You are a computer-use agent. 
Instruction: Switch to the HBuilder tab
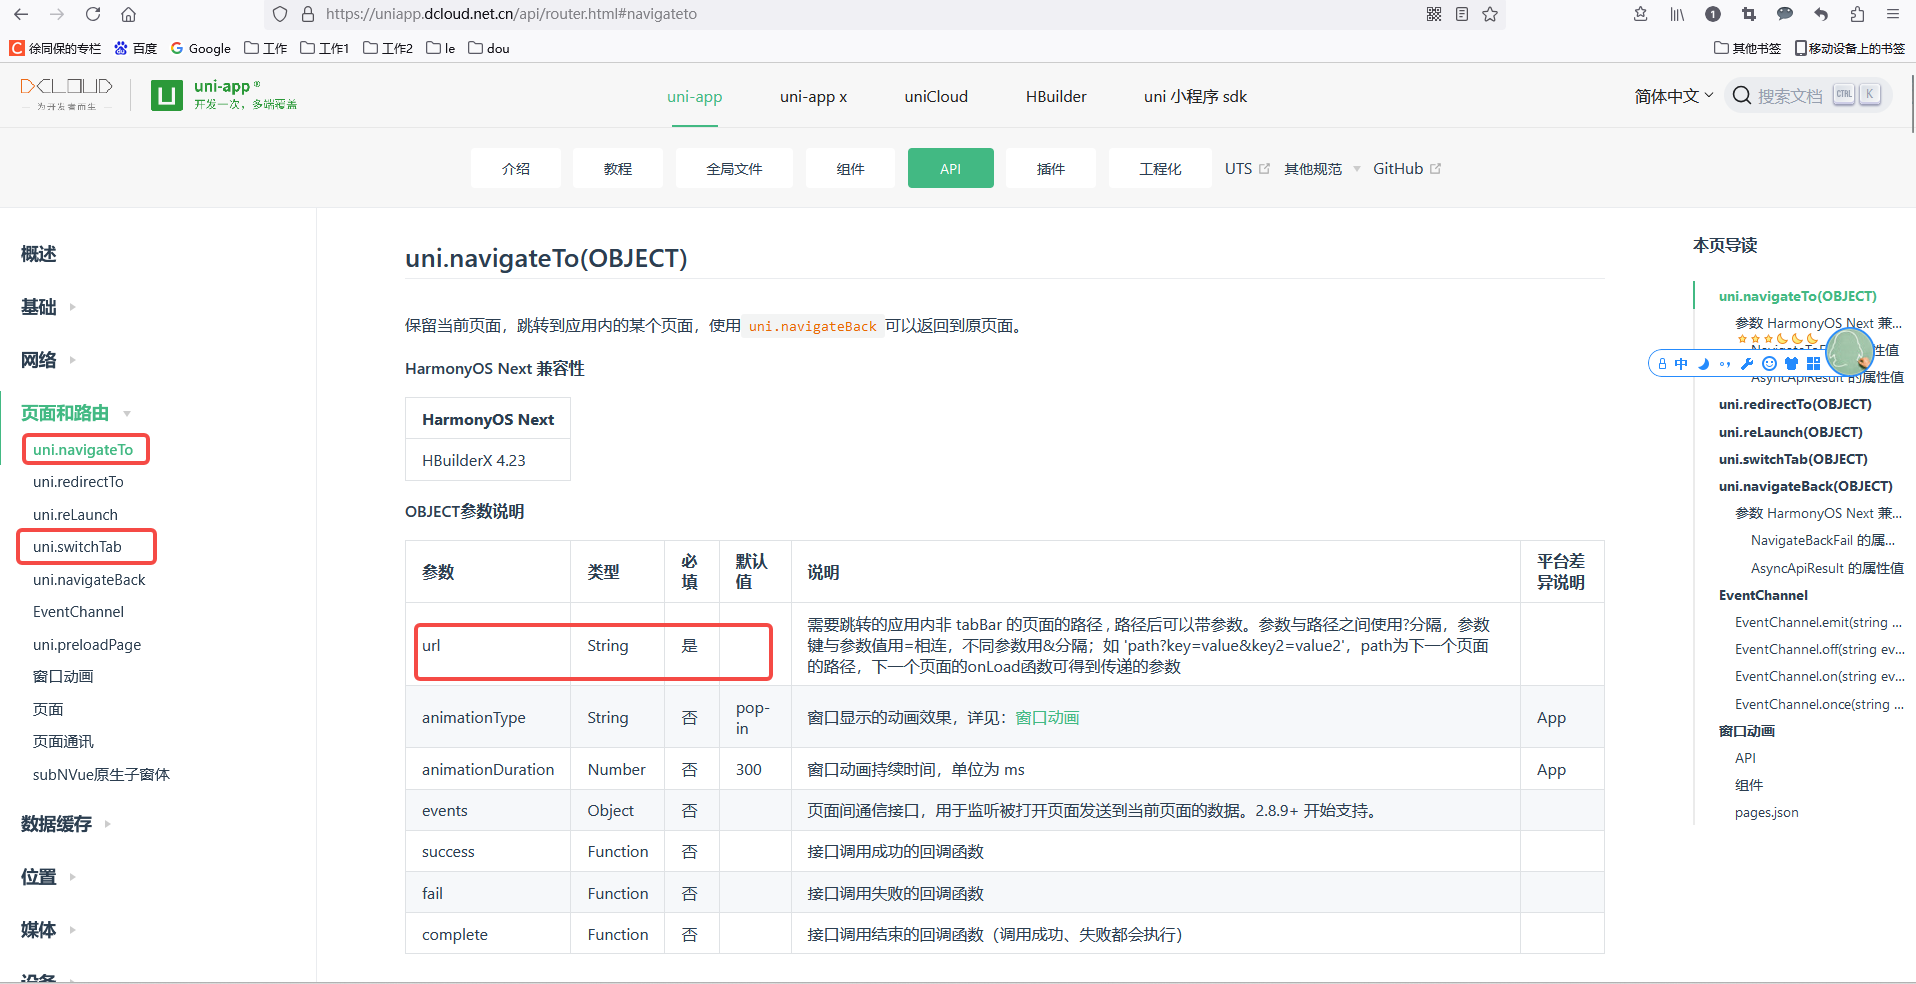click(x=1056, y=96)
